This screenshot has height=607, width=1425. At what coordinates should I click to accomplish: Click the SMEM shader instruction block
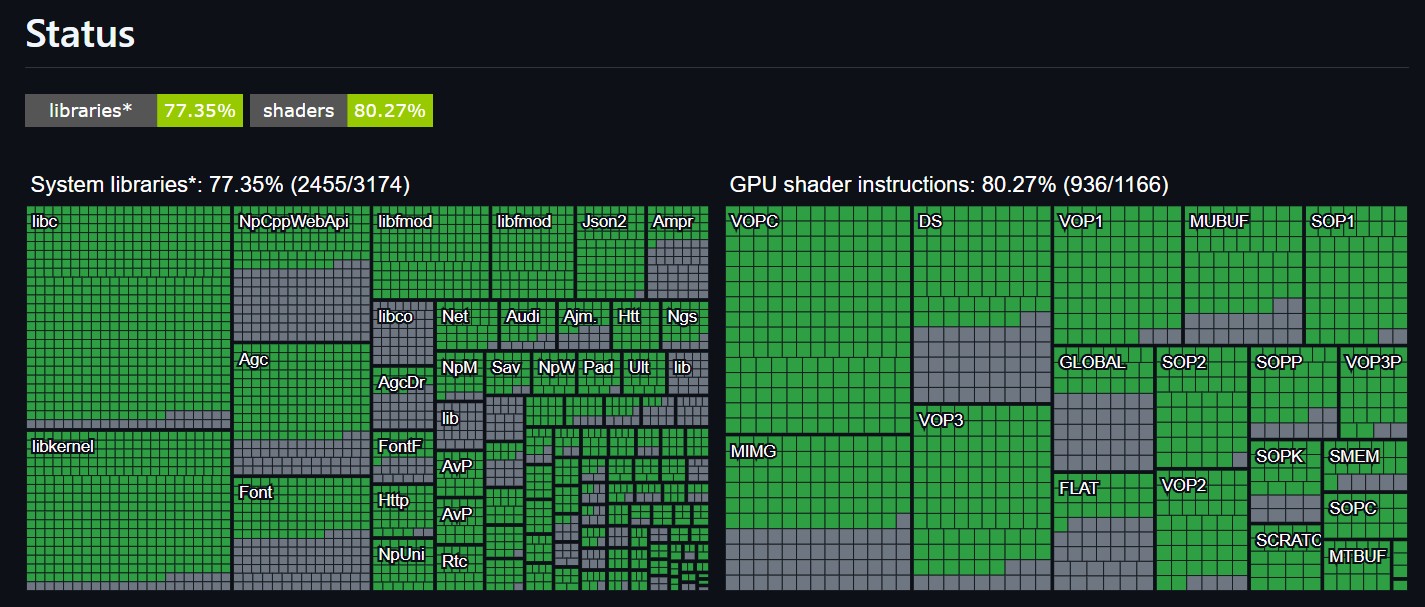coord(1365,466)
